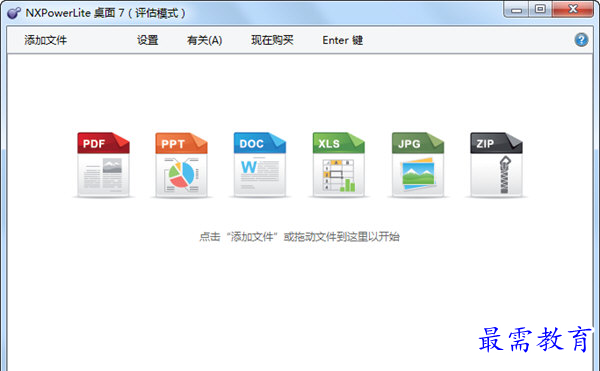Open the 设置 settings menu
Image resolution: width=600 pixels, height=371 pixels.
click(148, 40)
